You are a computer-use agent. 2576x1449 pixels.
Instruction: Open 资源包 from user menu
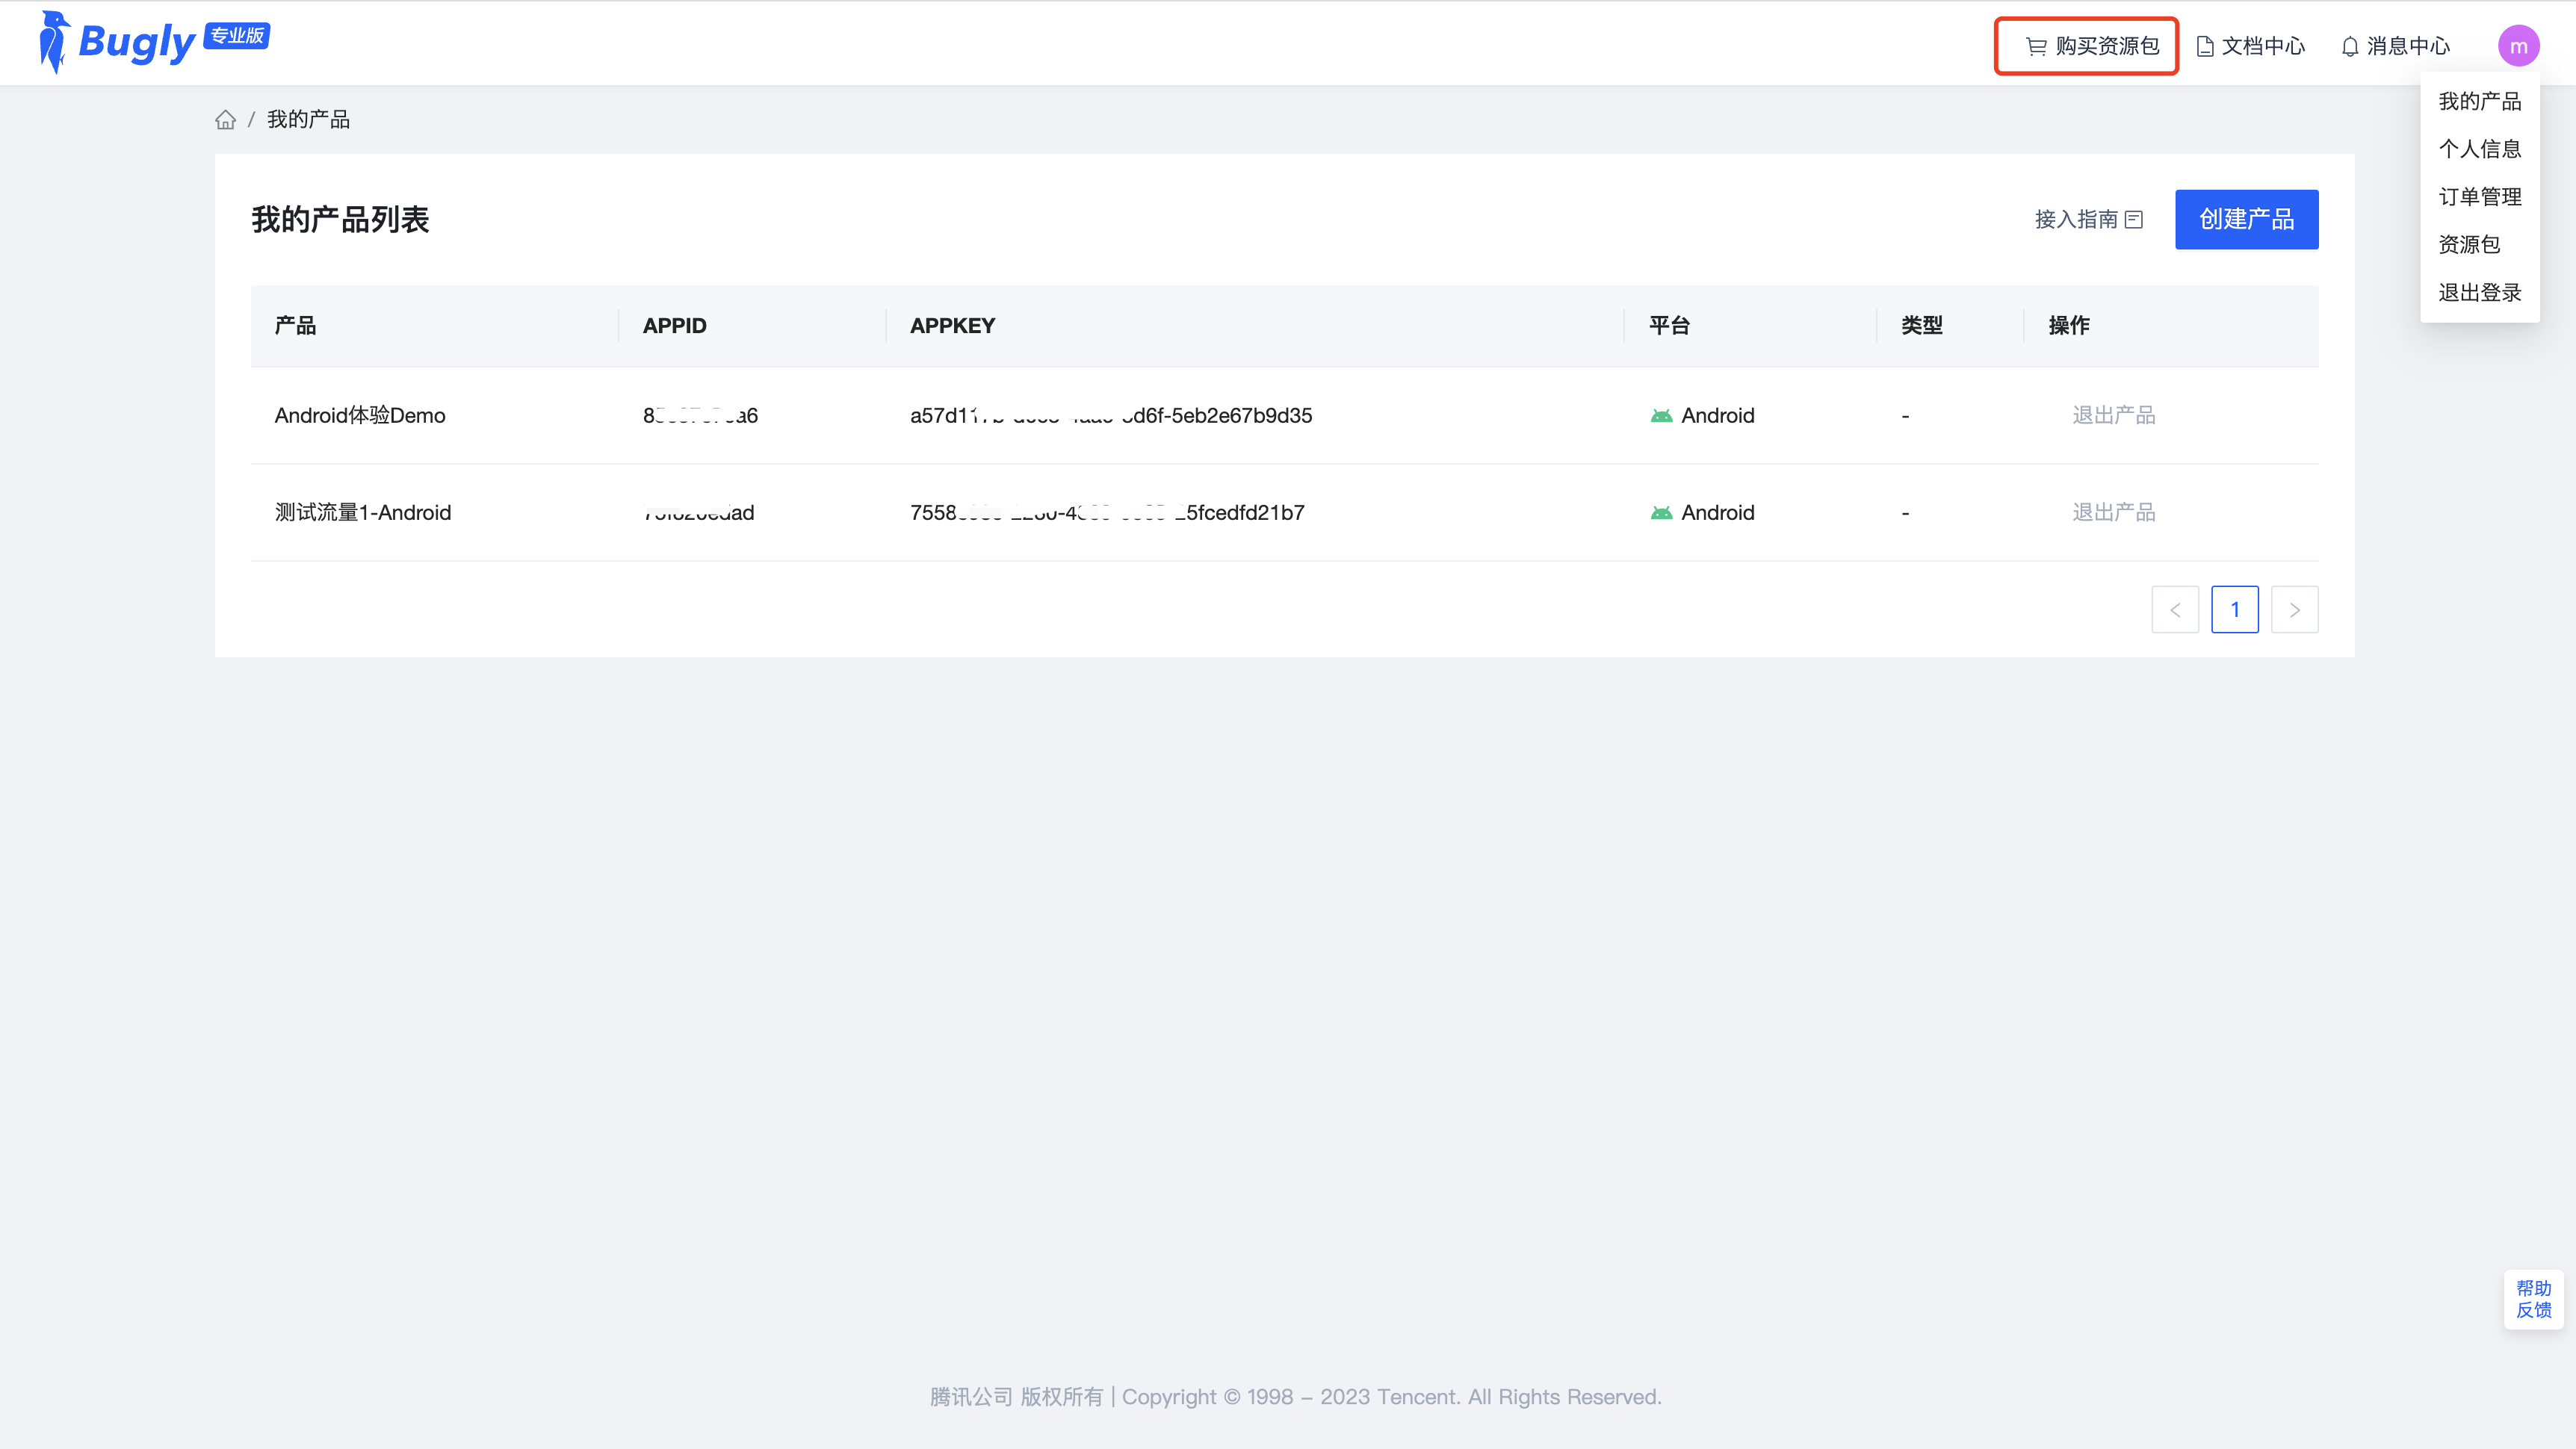tap(2480, 245)
